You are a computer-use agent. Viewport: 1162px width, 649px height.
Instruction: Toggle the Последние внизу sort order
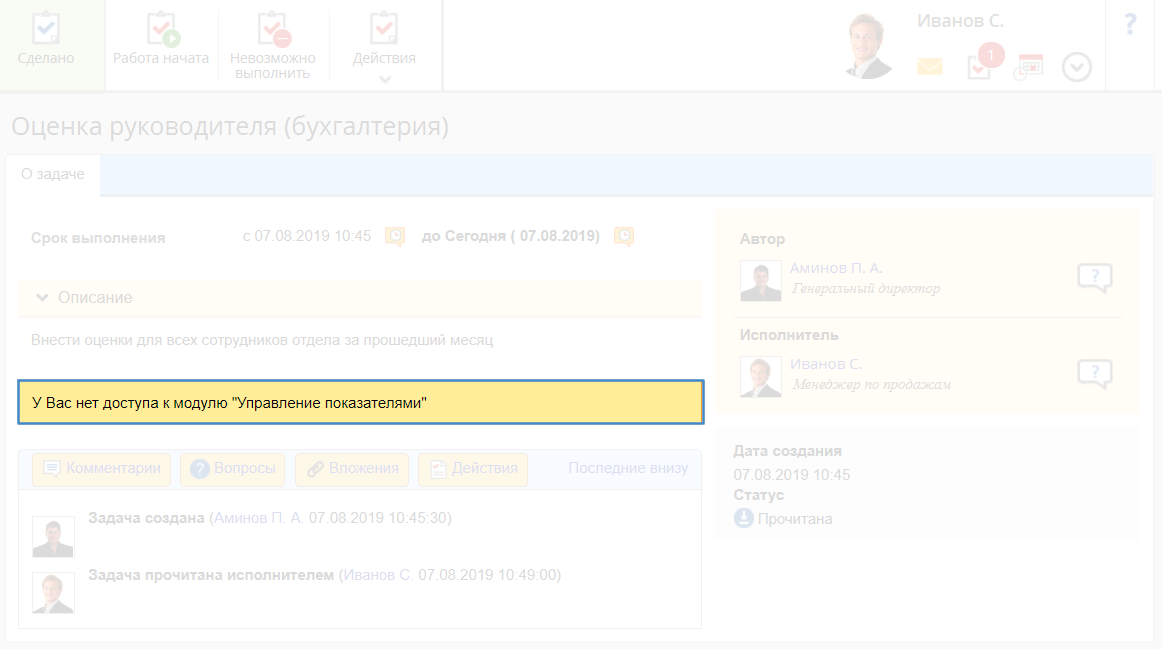pos(628,468)
